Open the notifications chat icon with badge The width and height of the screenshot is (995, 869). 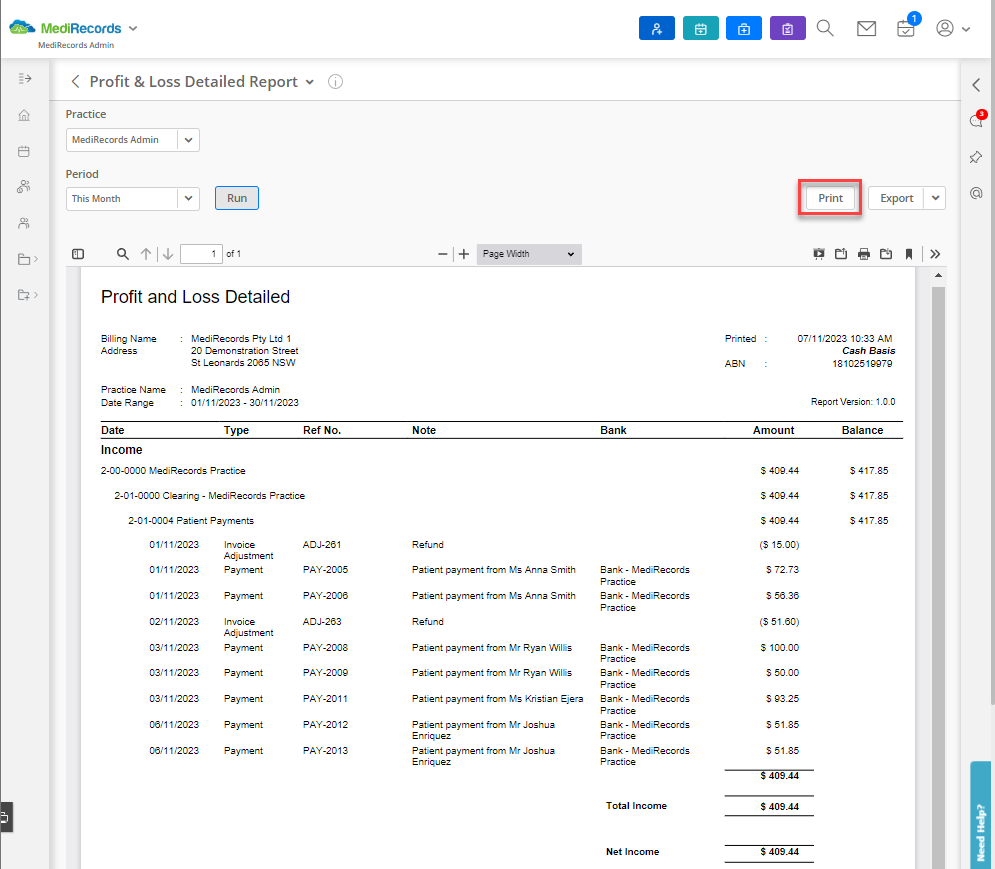tap(977, 120)
